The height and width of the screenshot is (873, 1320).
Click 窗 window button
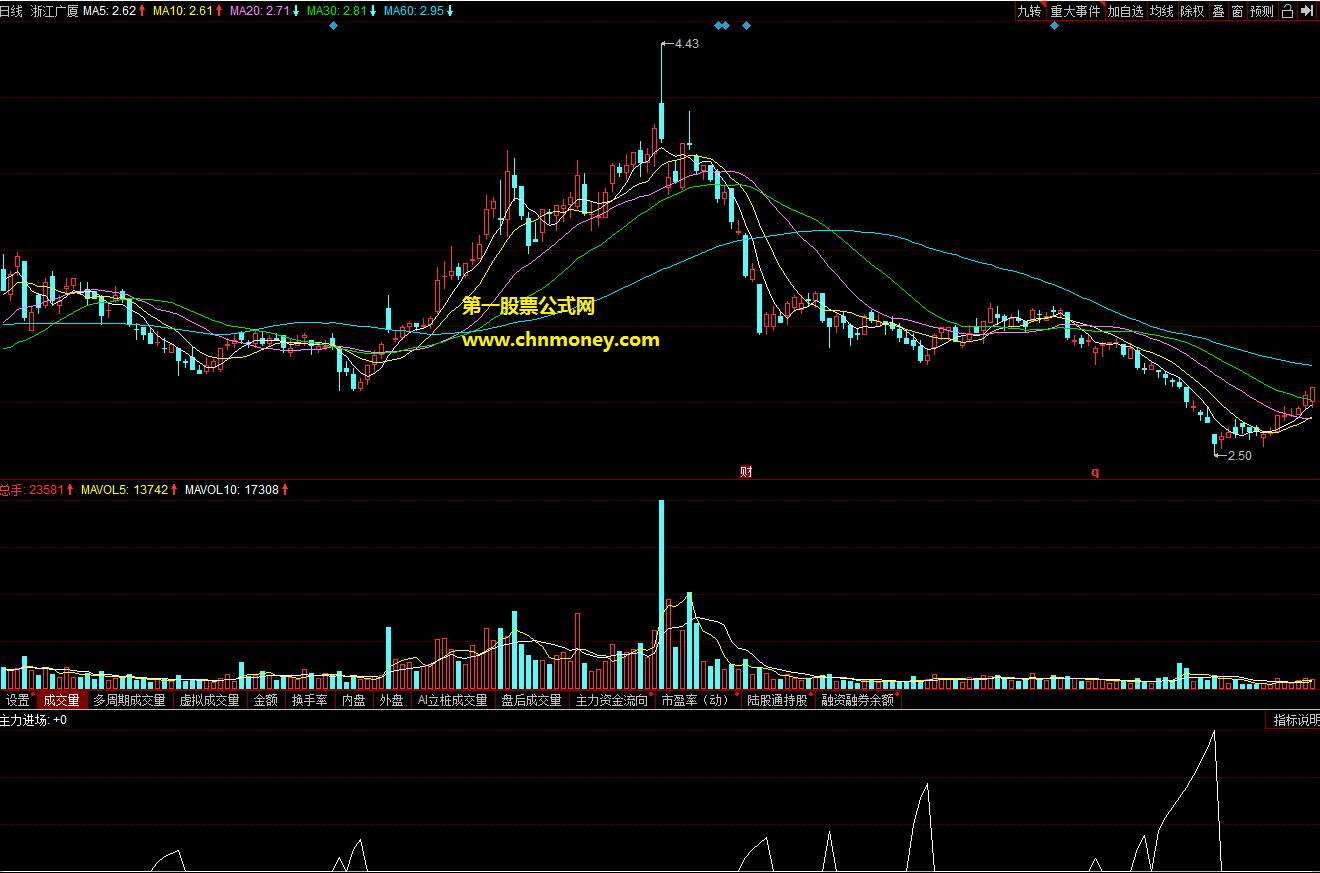coord(1237,11)
